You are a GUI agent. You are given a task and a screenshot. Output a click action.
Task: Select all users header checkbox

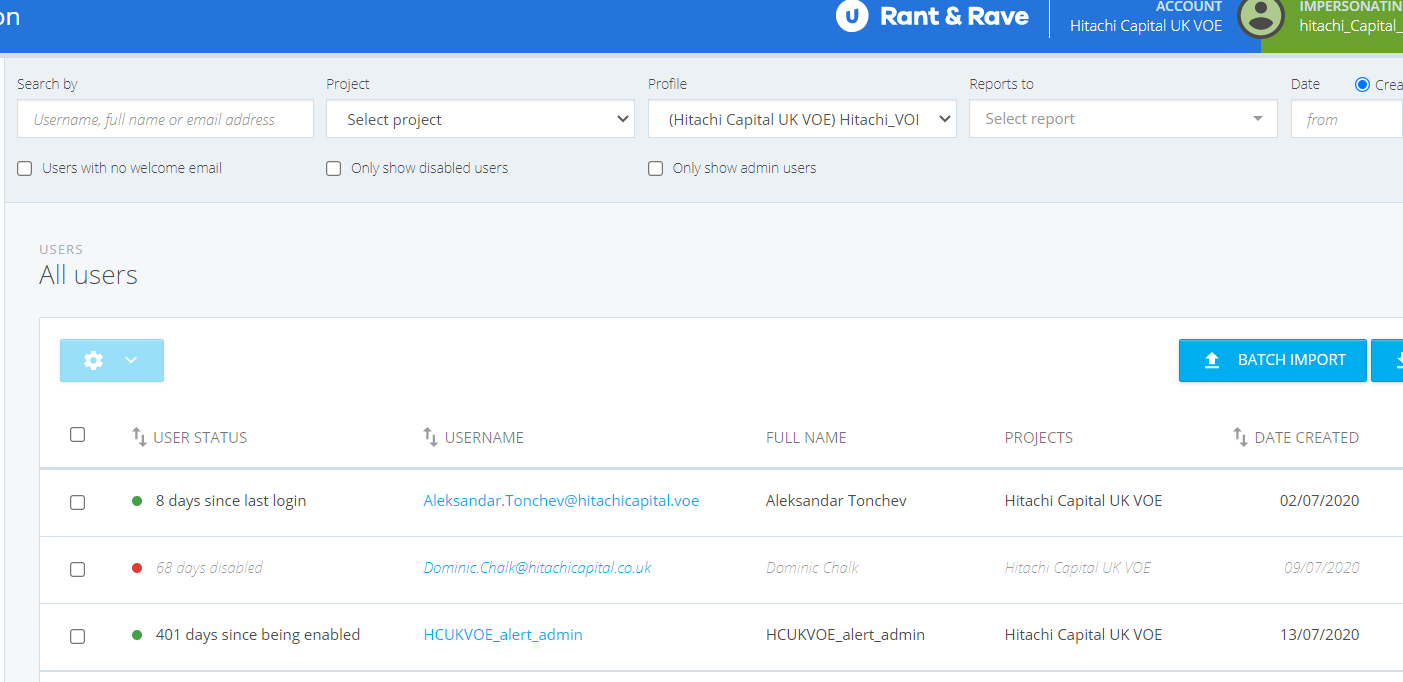coord(77,435)
